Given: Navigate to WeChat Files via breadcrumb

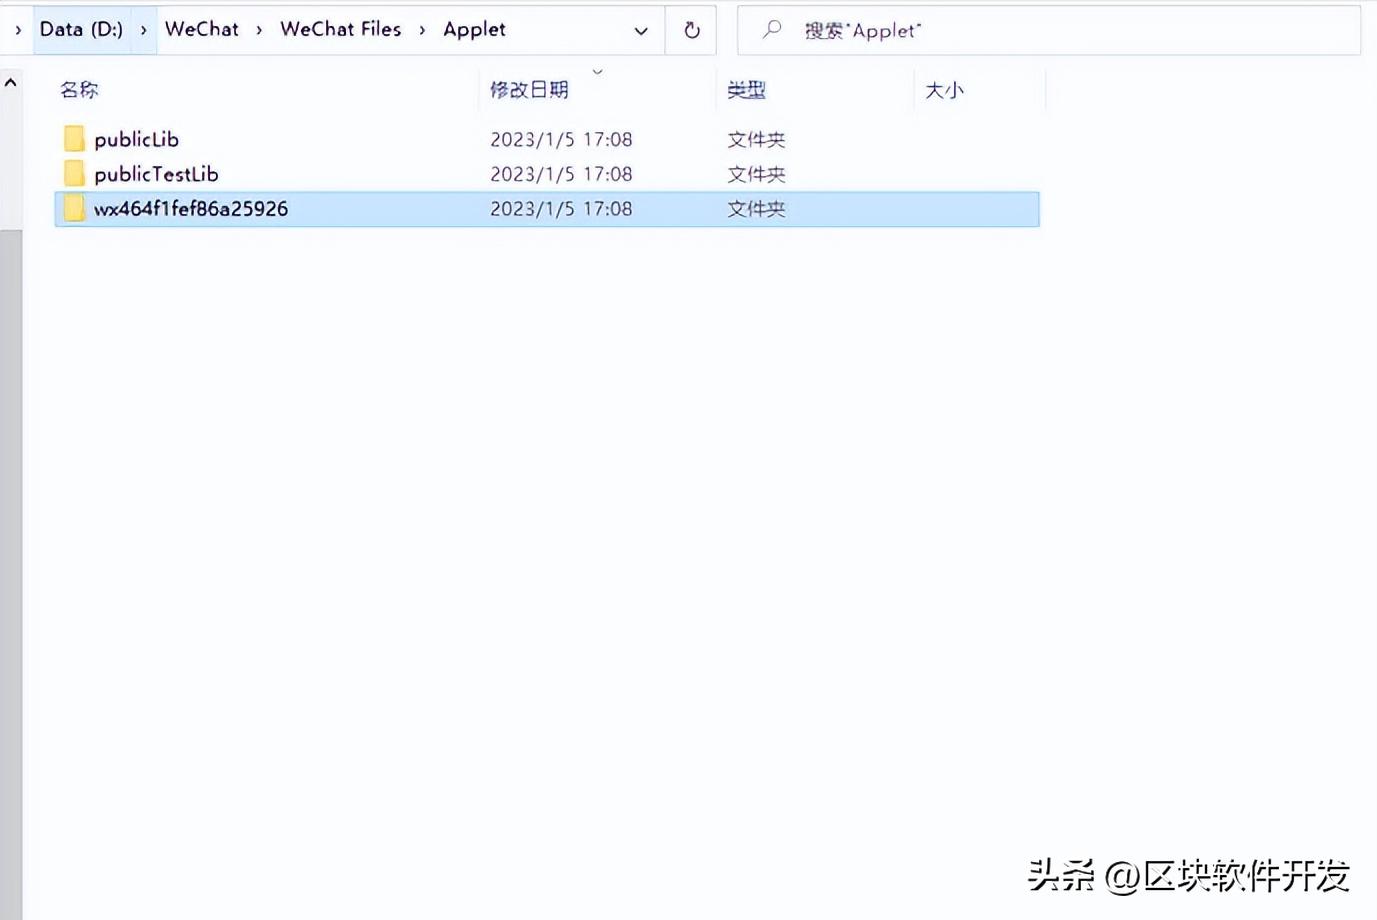Looking at the screenshot, I should [x=340, y=29].
